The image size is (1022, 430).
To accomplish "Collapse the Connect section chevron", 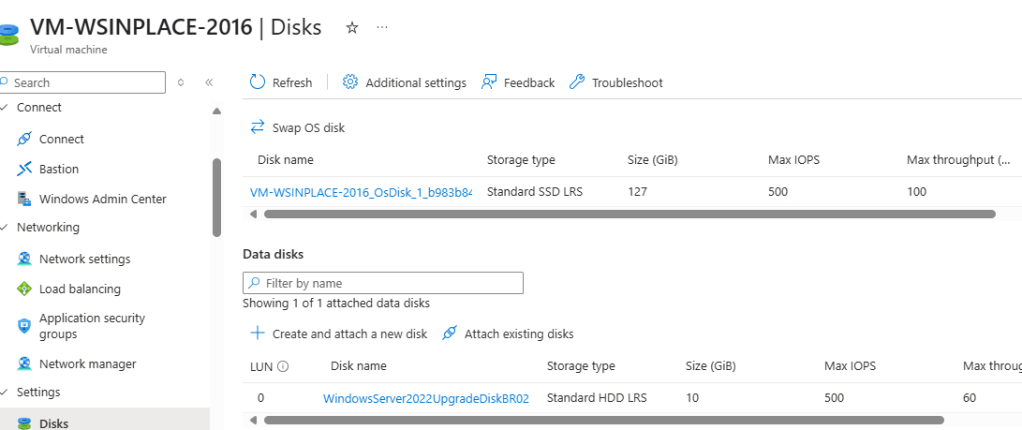I will [x=5, y=108].
